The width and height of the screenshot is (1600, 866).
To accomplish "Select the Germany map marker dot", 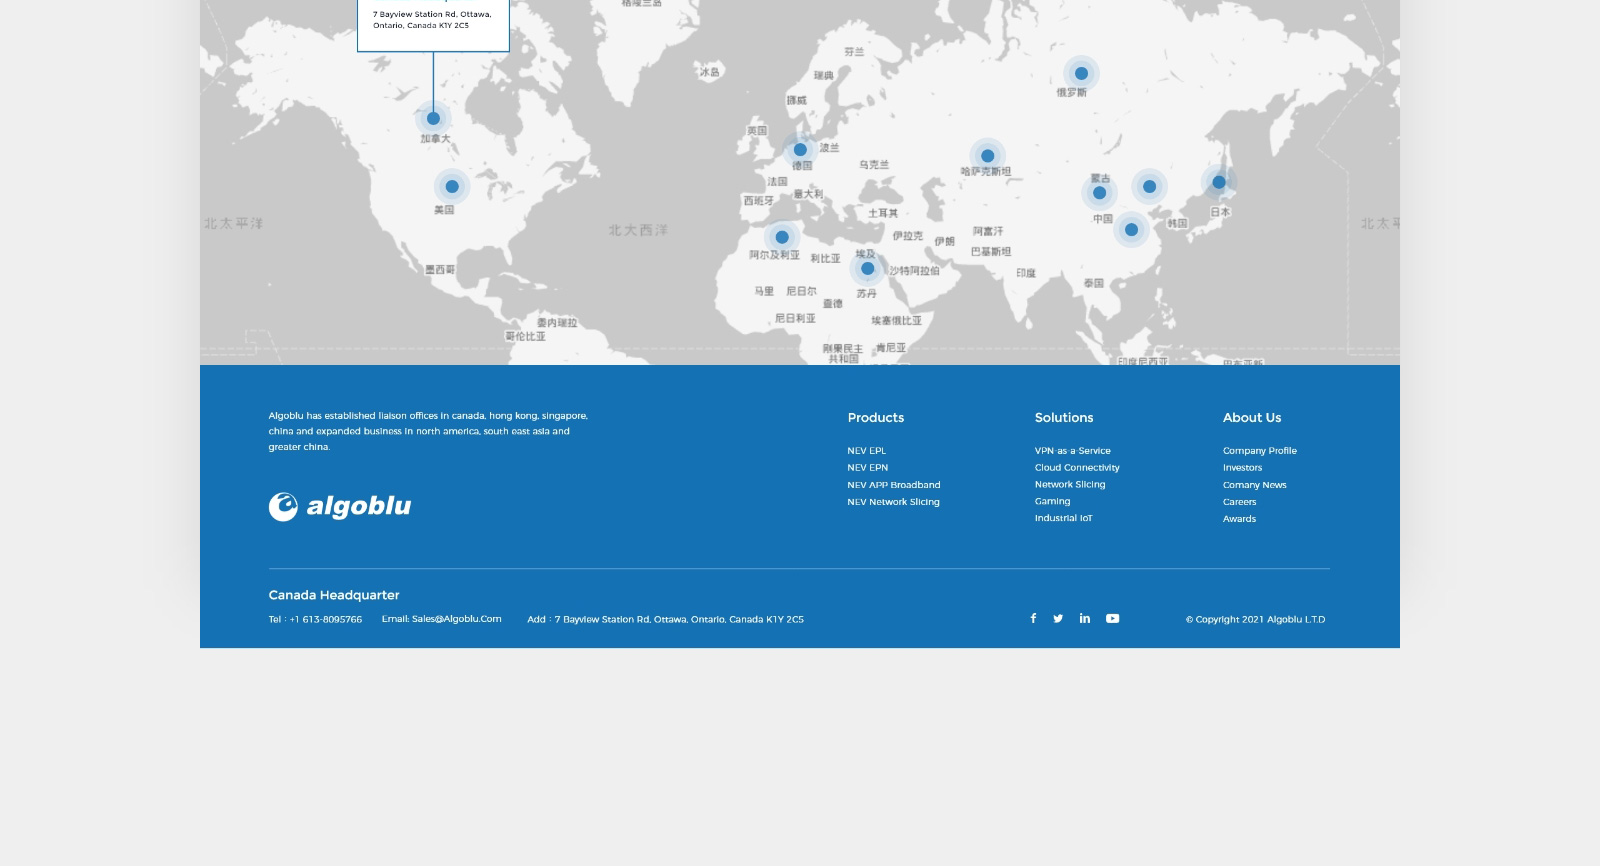I will click(x=800, y=150).
